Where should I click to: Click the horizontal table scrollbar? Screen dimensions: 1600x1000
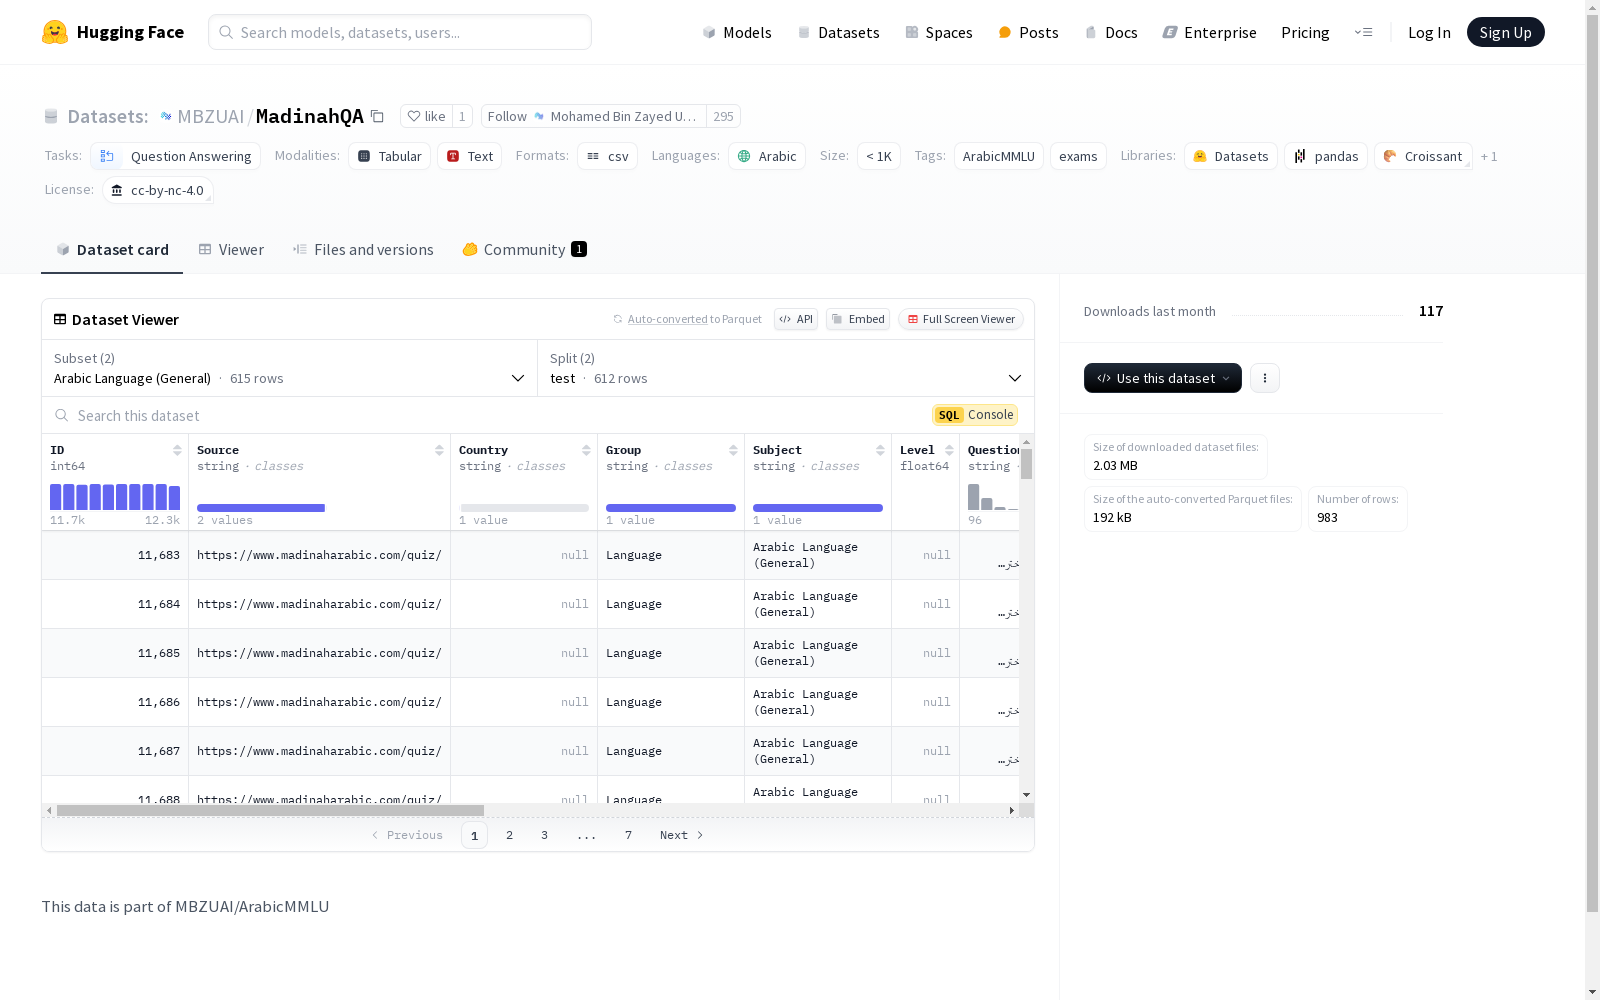(270, 810)
